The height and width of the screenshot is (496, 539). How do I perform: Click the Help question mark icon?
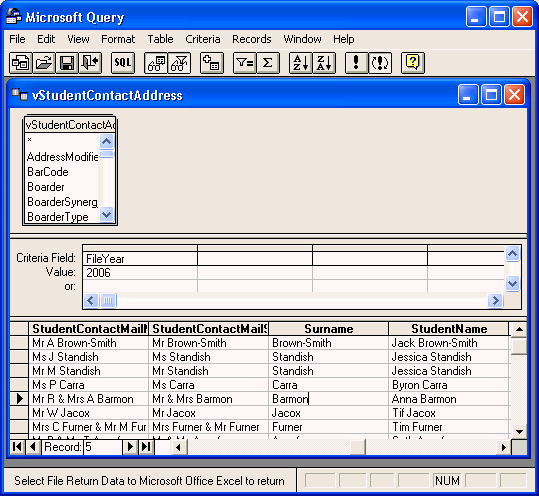(x=413, y=63)
